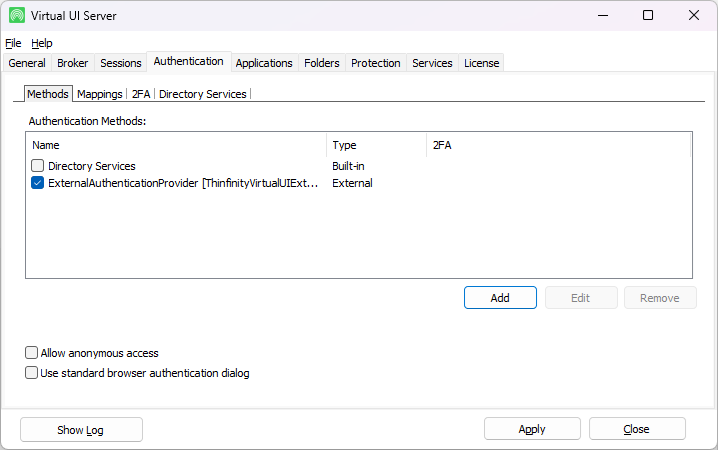Click the Add button
The image size is (718, 450).
point(500,298)
